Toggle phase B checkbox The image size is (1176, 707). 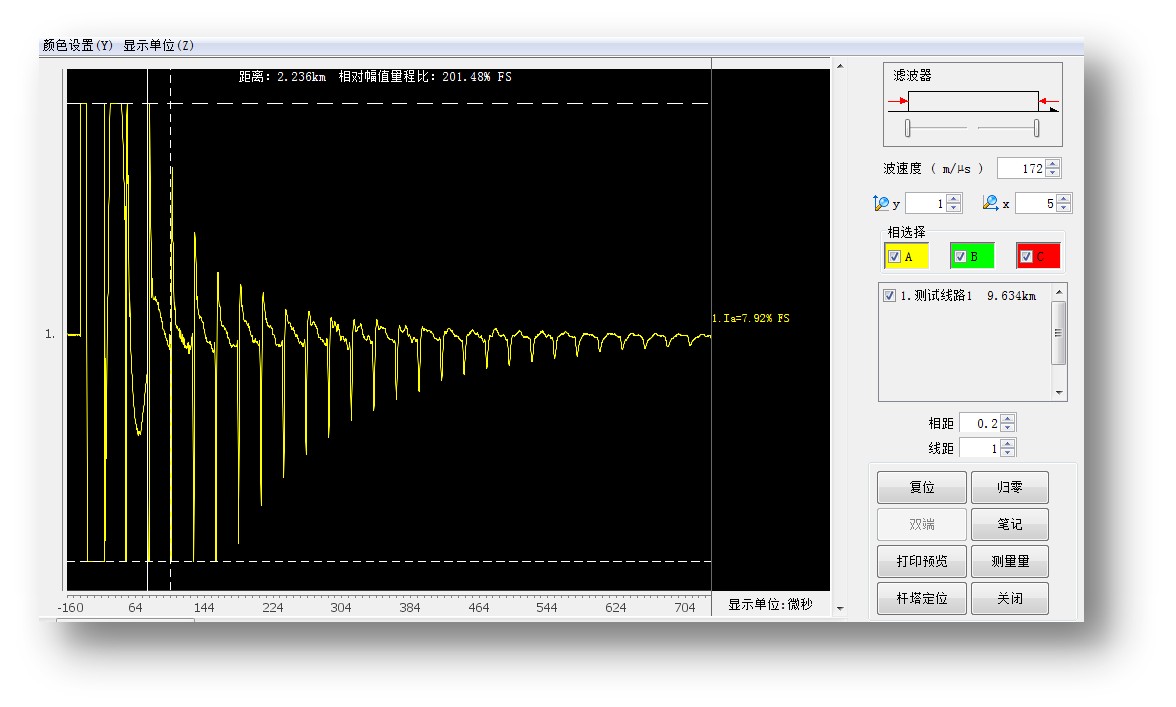pos(960,256)
